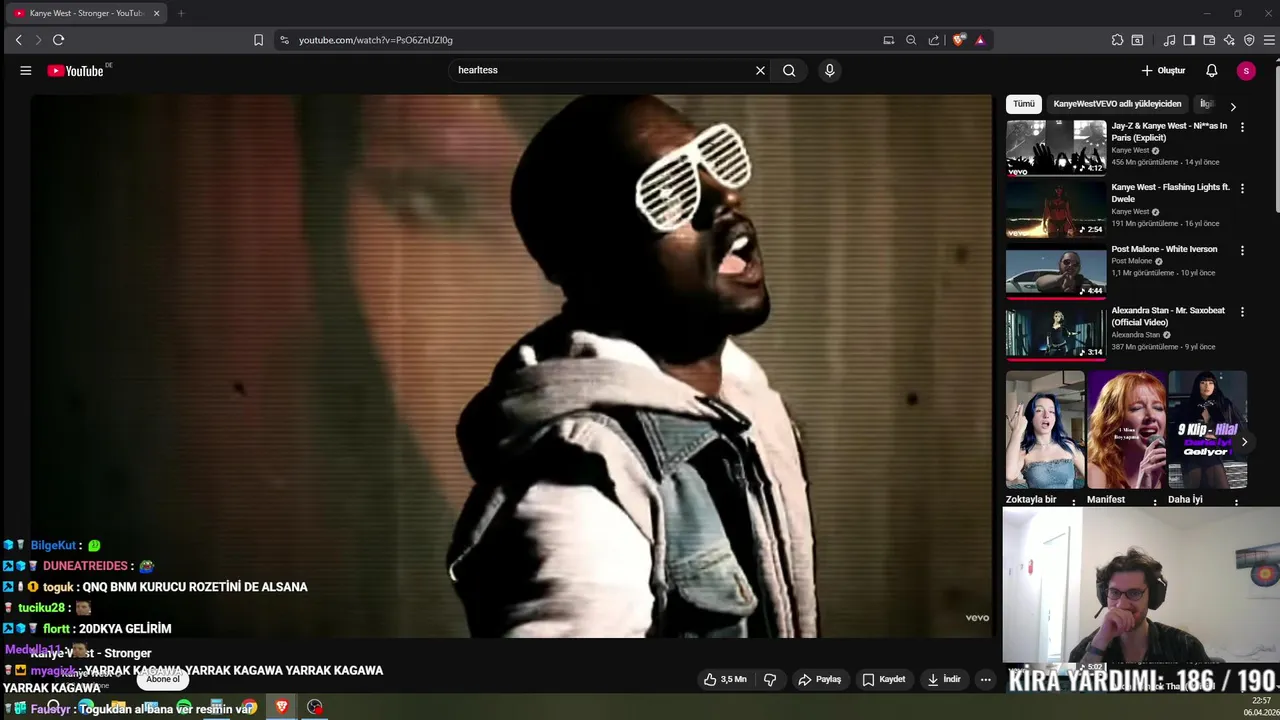This screenshot has width=1280, height=720.
Task: Start voice search with the microphone
Action: click(x=829, y=71)
